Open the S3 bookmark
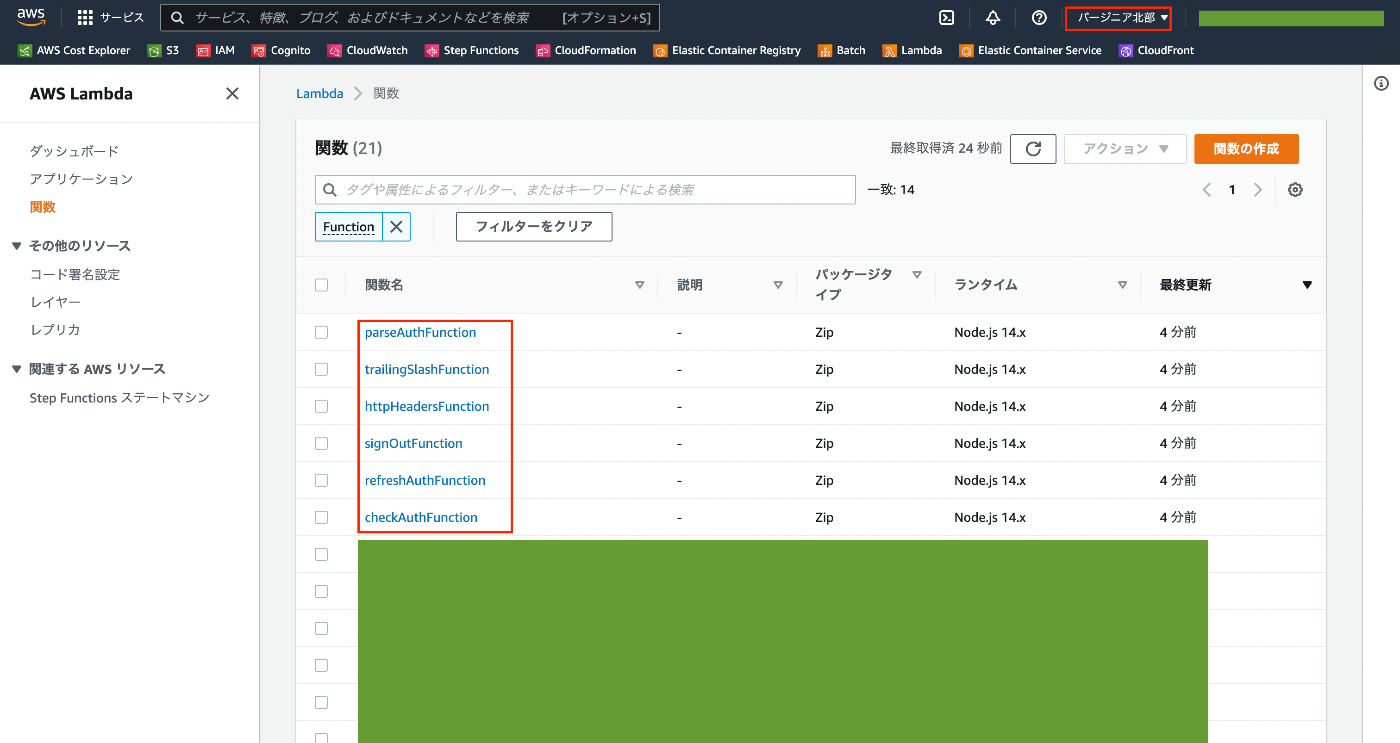The height and width of the screenshot is (743, 1400). (164, 50)
